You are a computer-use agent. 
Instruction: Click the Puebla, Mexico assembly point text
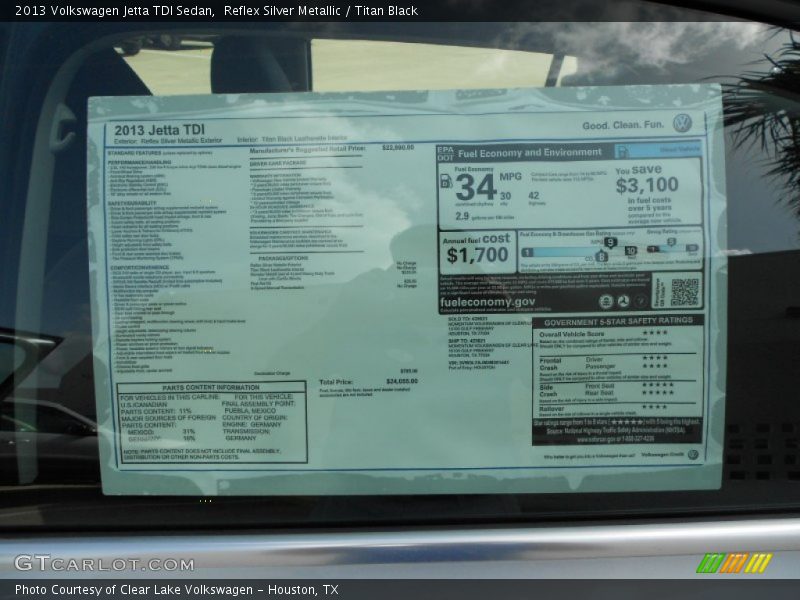[250, 410]
